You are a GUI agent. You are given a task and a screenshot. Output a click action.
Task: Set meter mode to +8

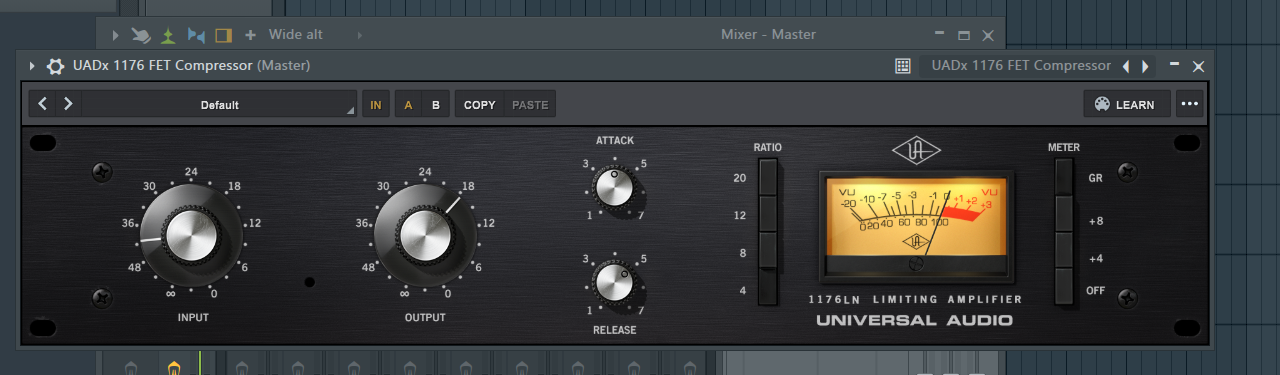click(1063, 214)
